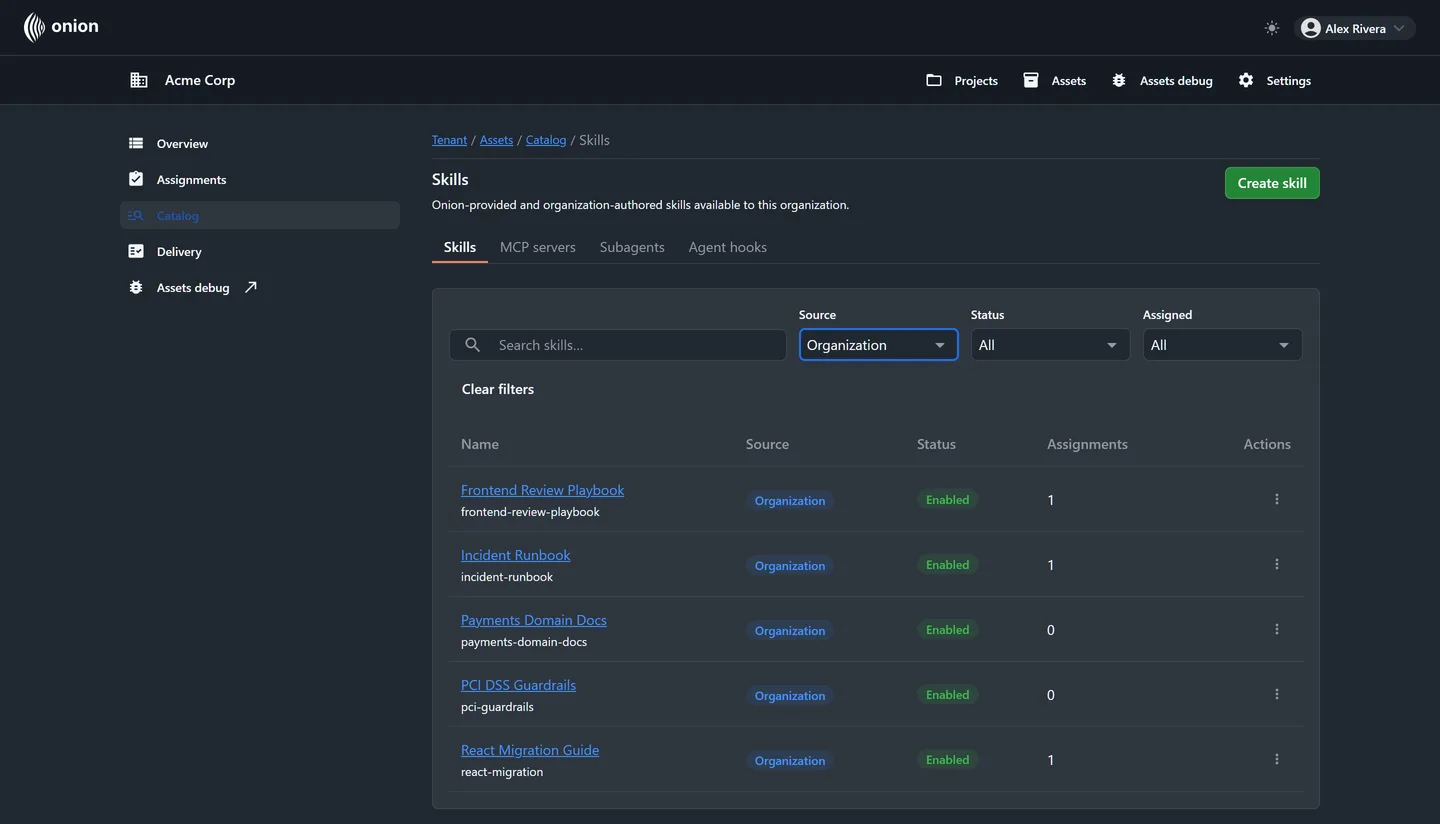
Task: Open actions menu for PCI DSS Guardrails
Action: tap(1277, 694)
